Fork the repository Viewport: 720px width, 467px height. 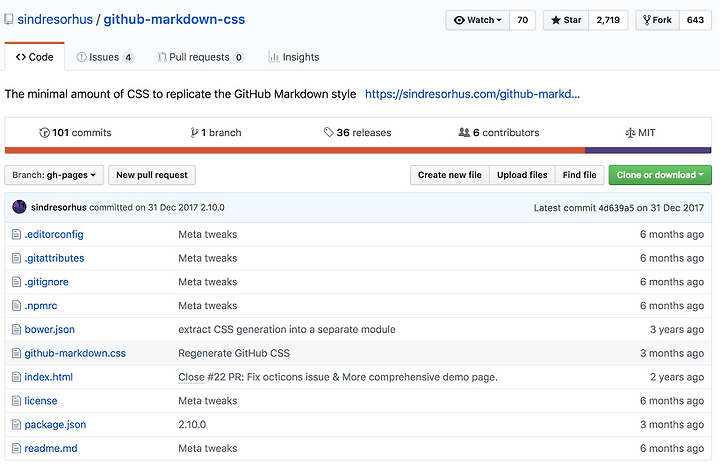[658, 20]
